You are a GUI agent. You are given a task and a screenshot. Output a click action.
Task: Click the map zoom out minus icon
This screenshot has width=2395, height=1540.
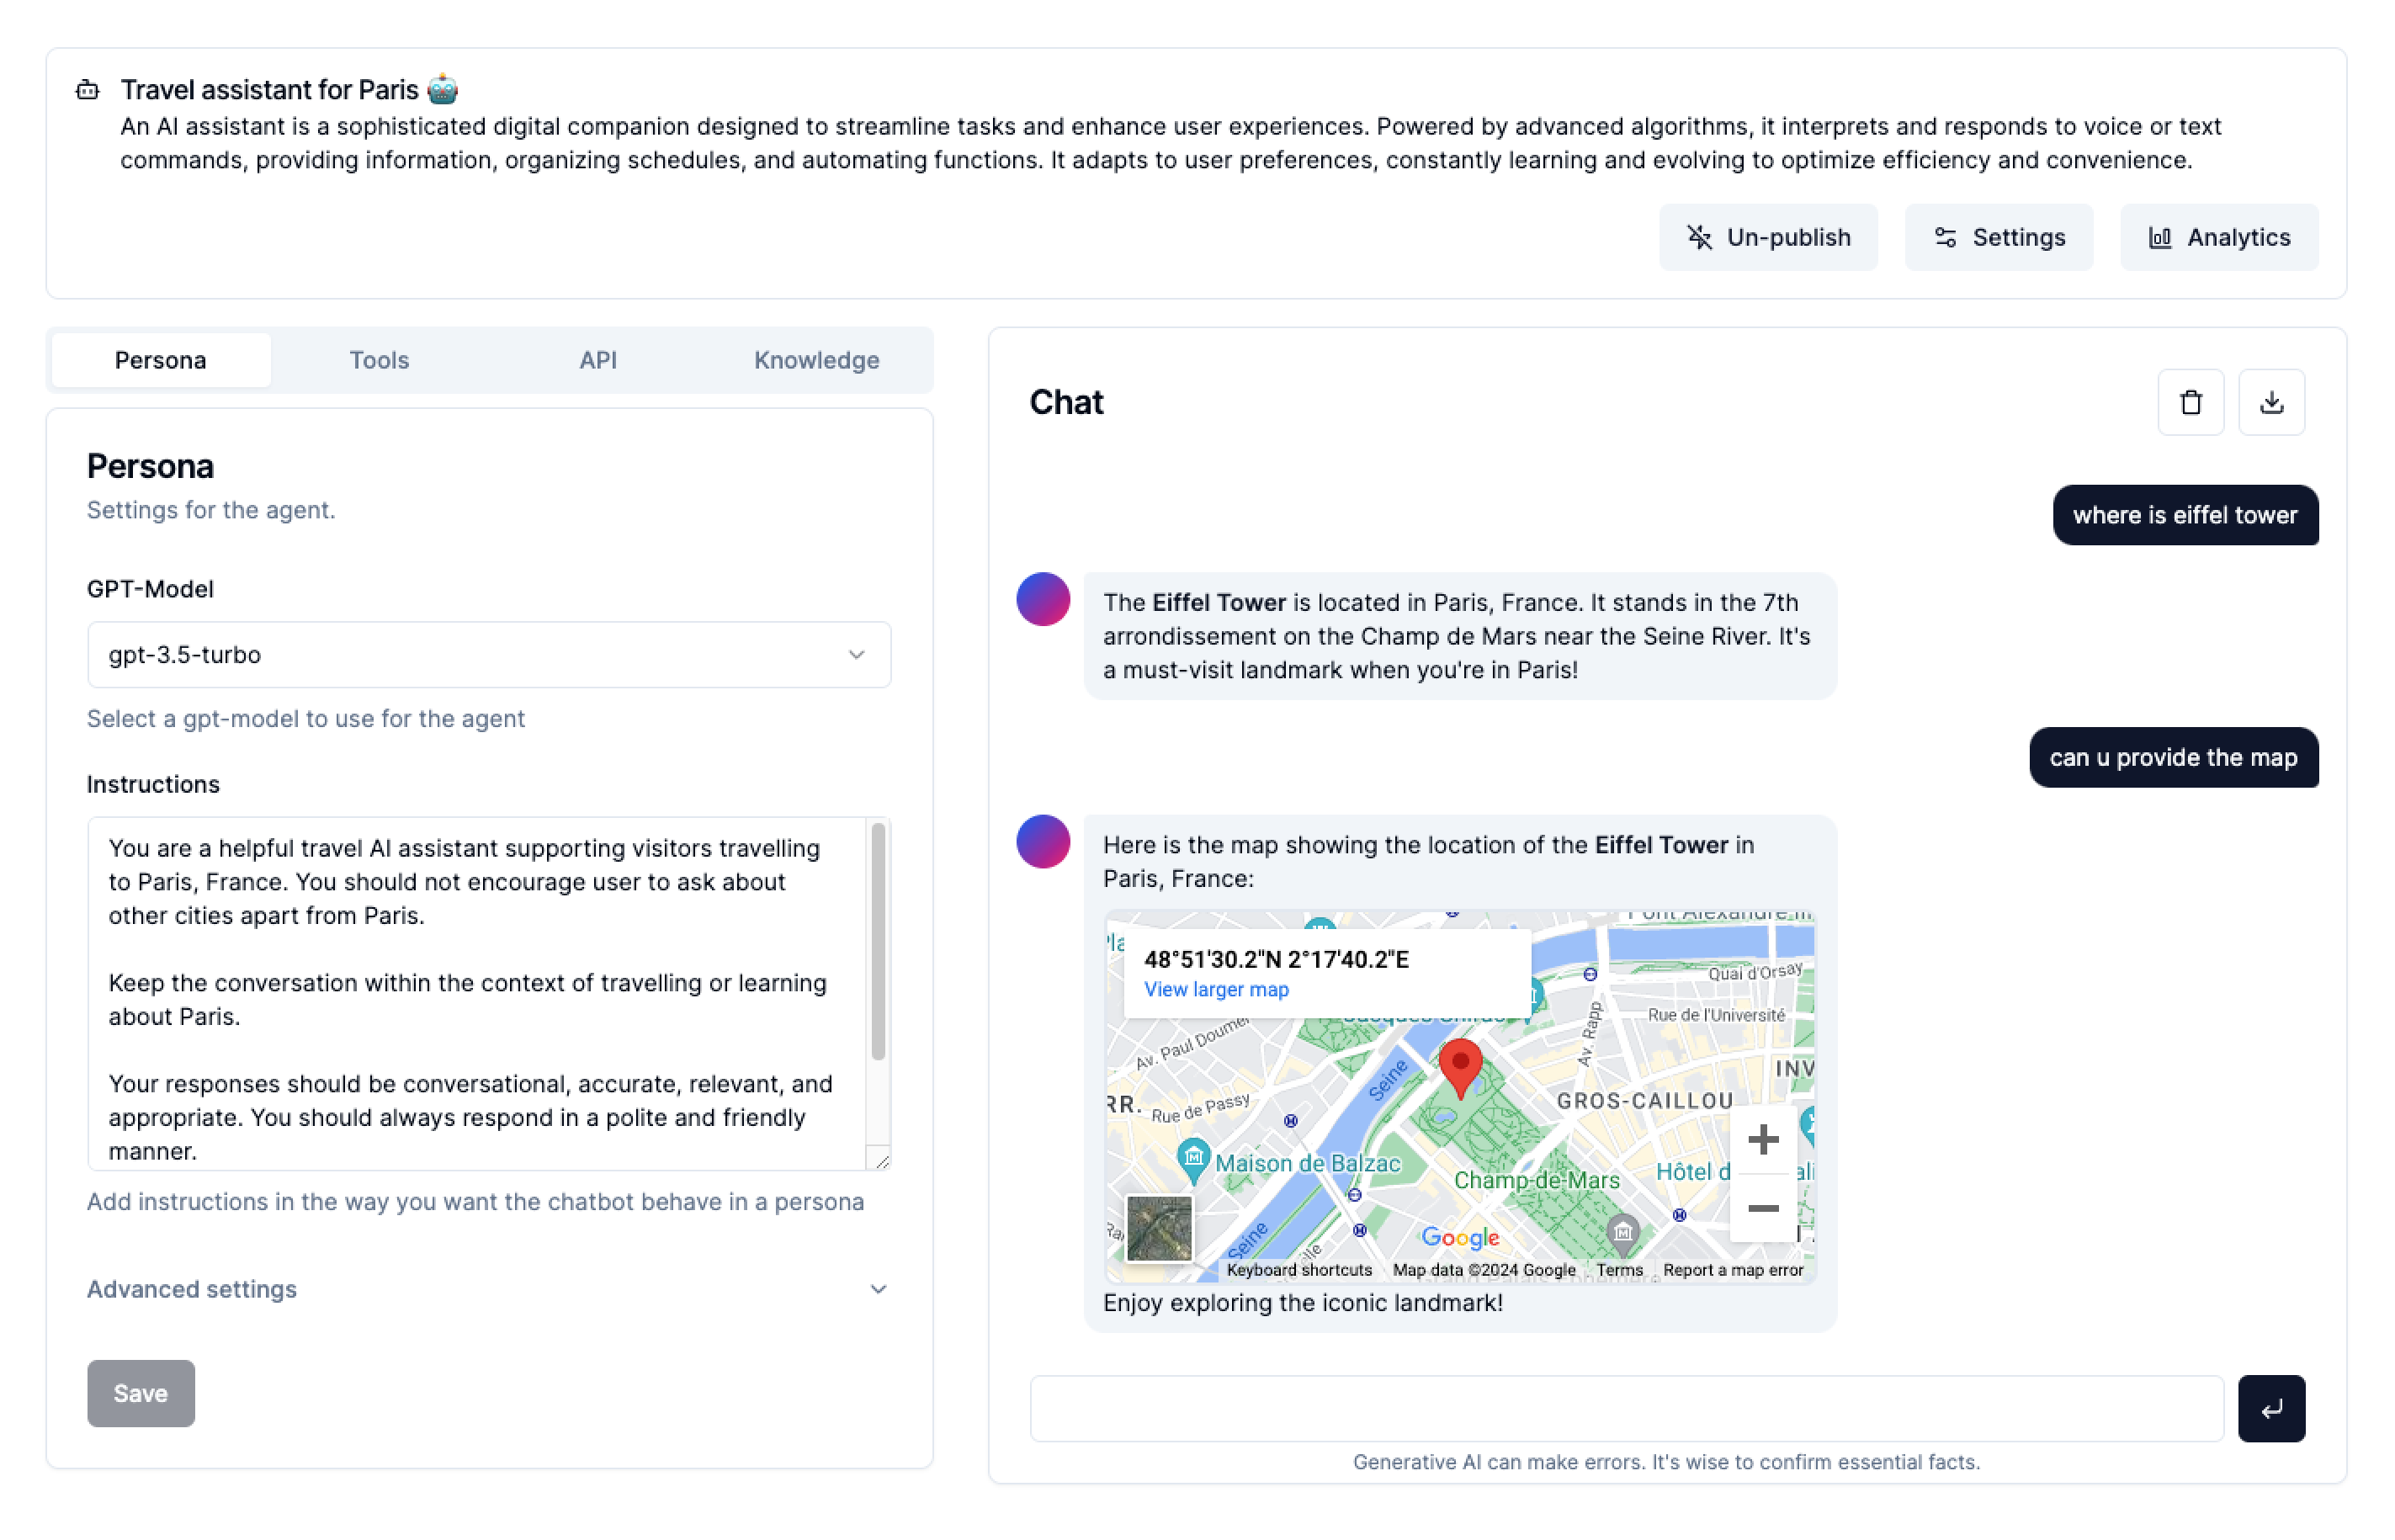coord(1762,1208)
